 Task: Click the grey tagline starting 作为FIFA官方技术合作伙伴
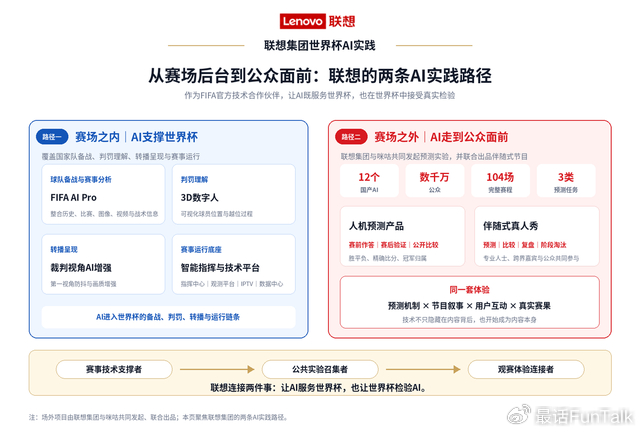tap(320, 96)
